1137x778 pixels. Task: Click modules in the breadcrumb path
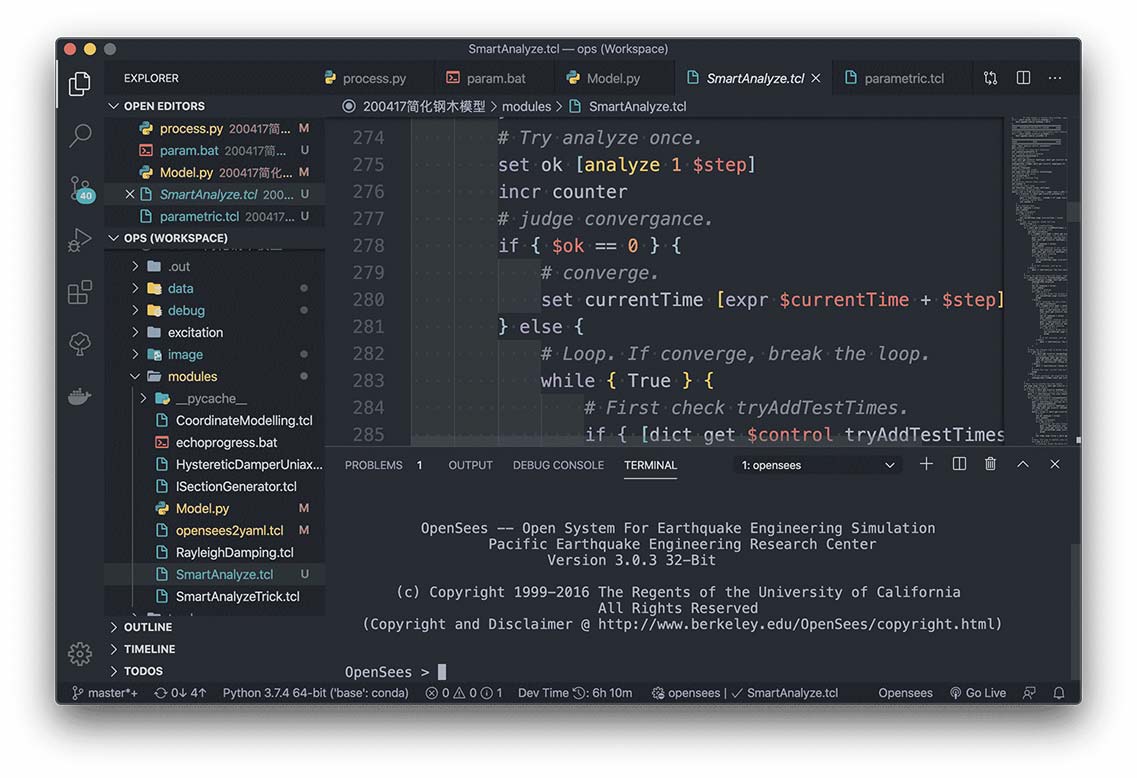(526, 107)
